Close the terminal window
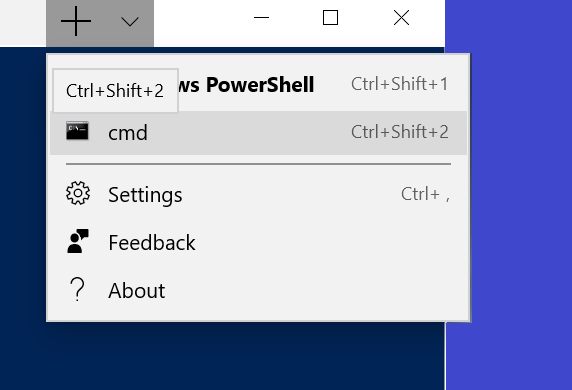Screen dimensions: 572x390 (401, 18)
